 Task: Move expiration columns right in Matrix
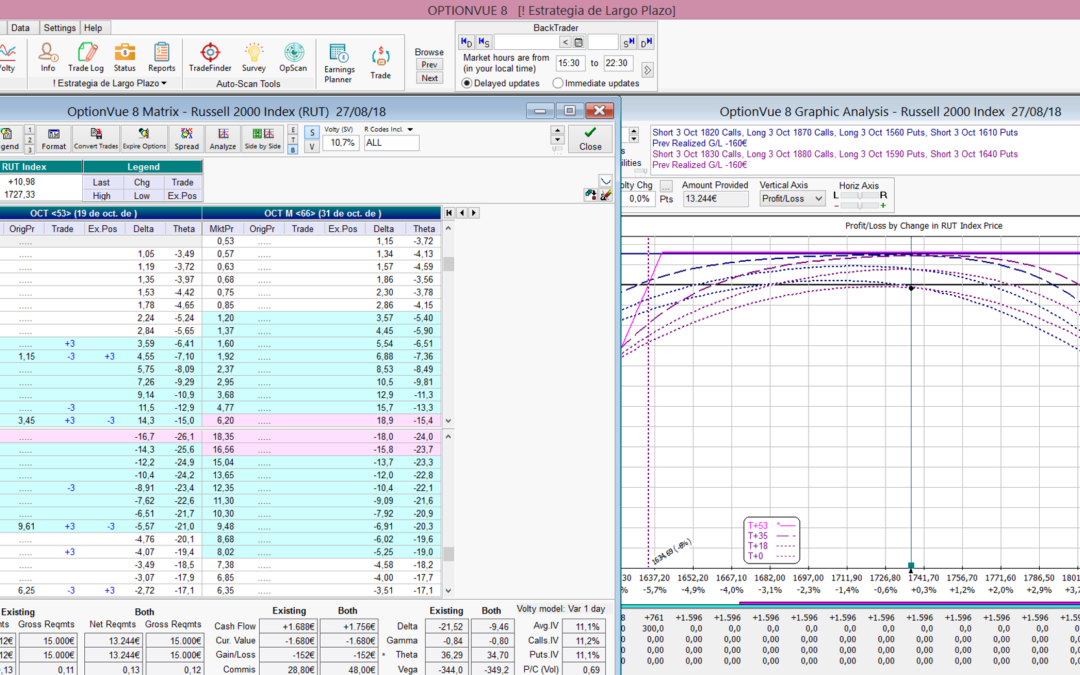473,213
